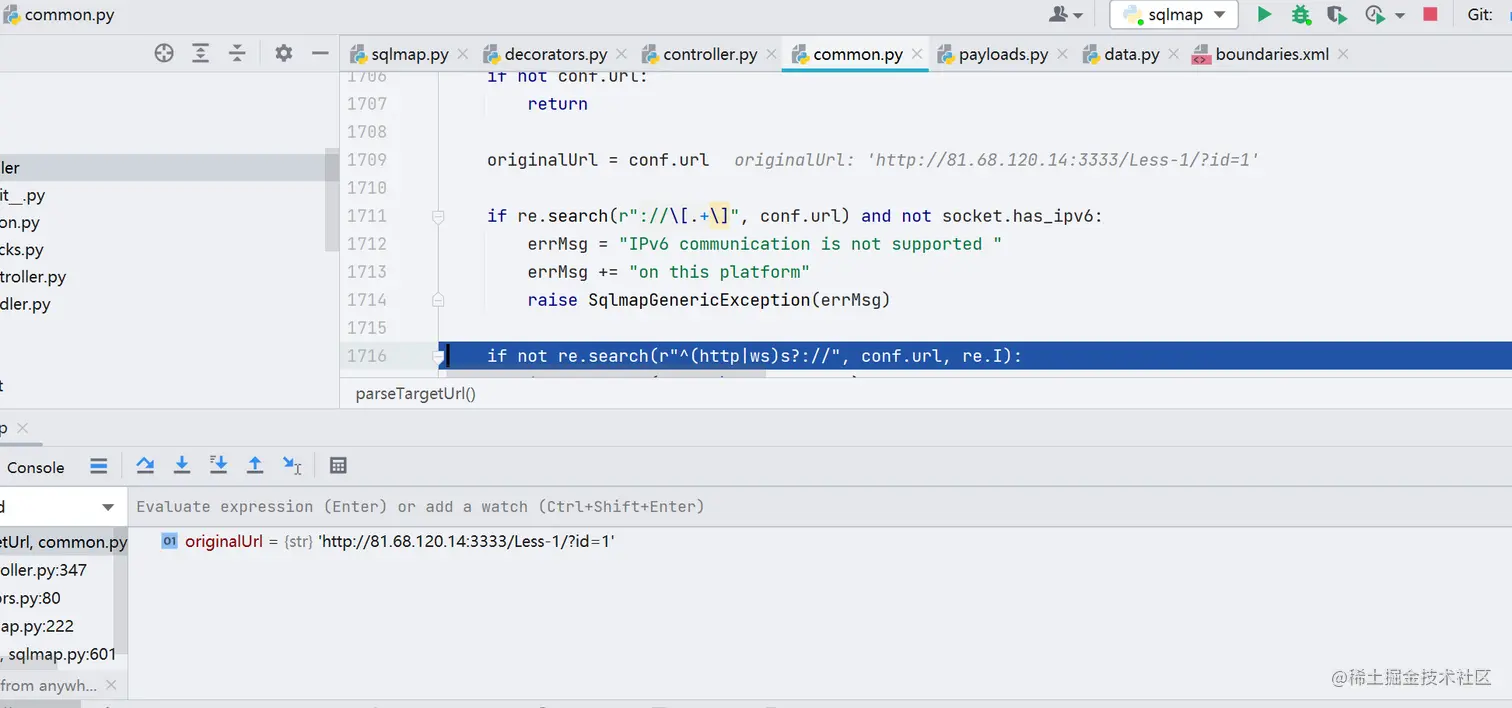Open the sqlmap run configuration dropdown
1512x708 pixels.
1174,14
